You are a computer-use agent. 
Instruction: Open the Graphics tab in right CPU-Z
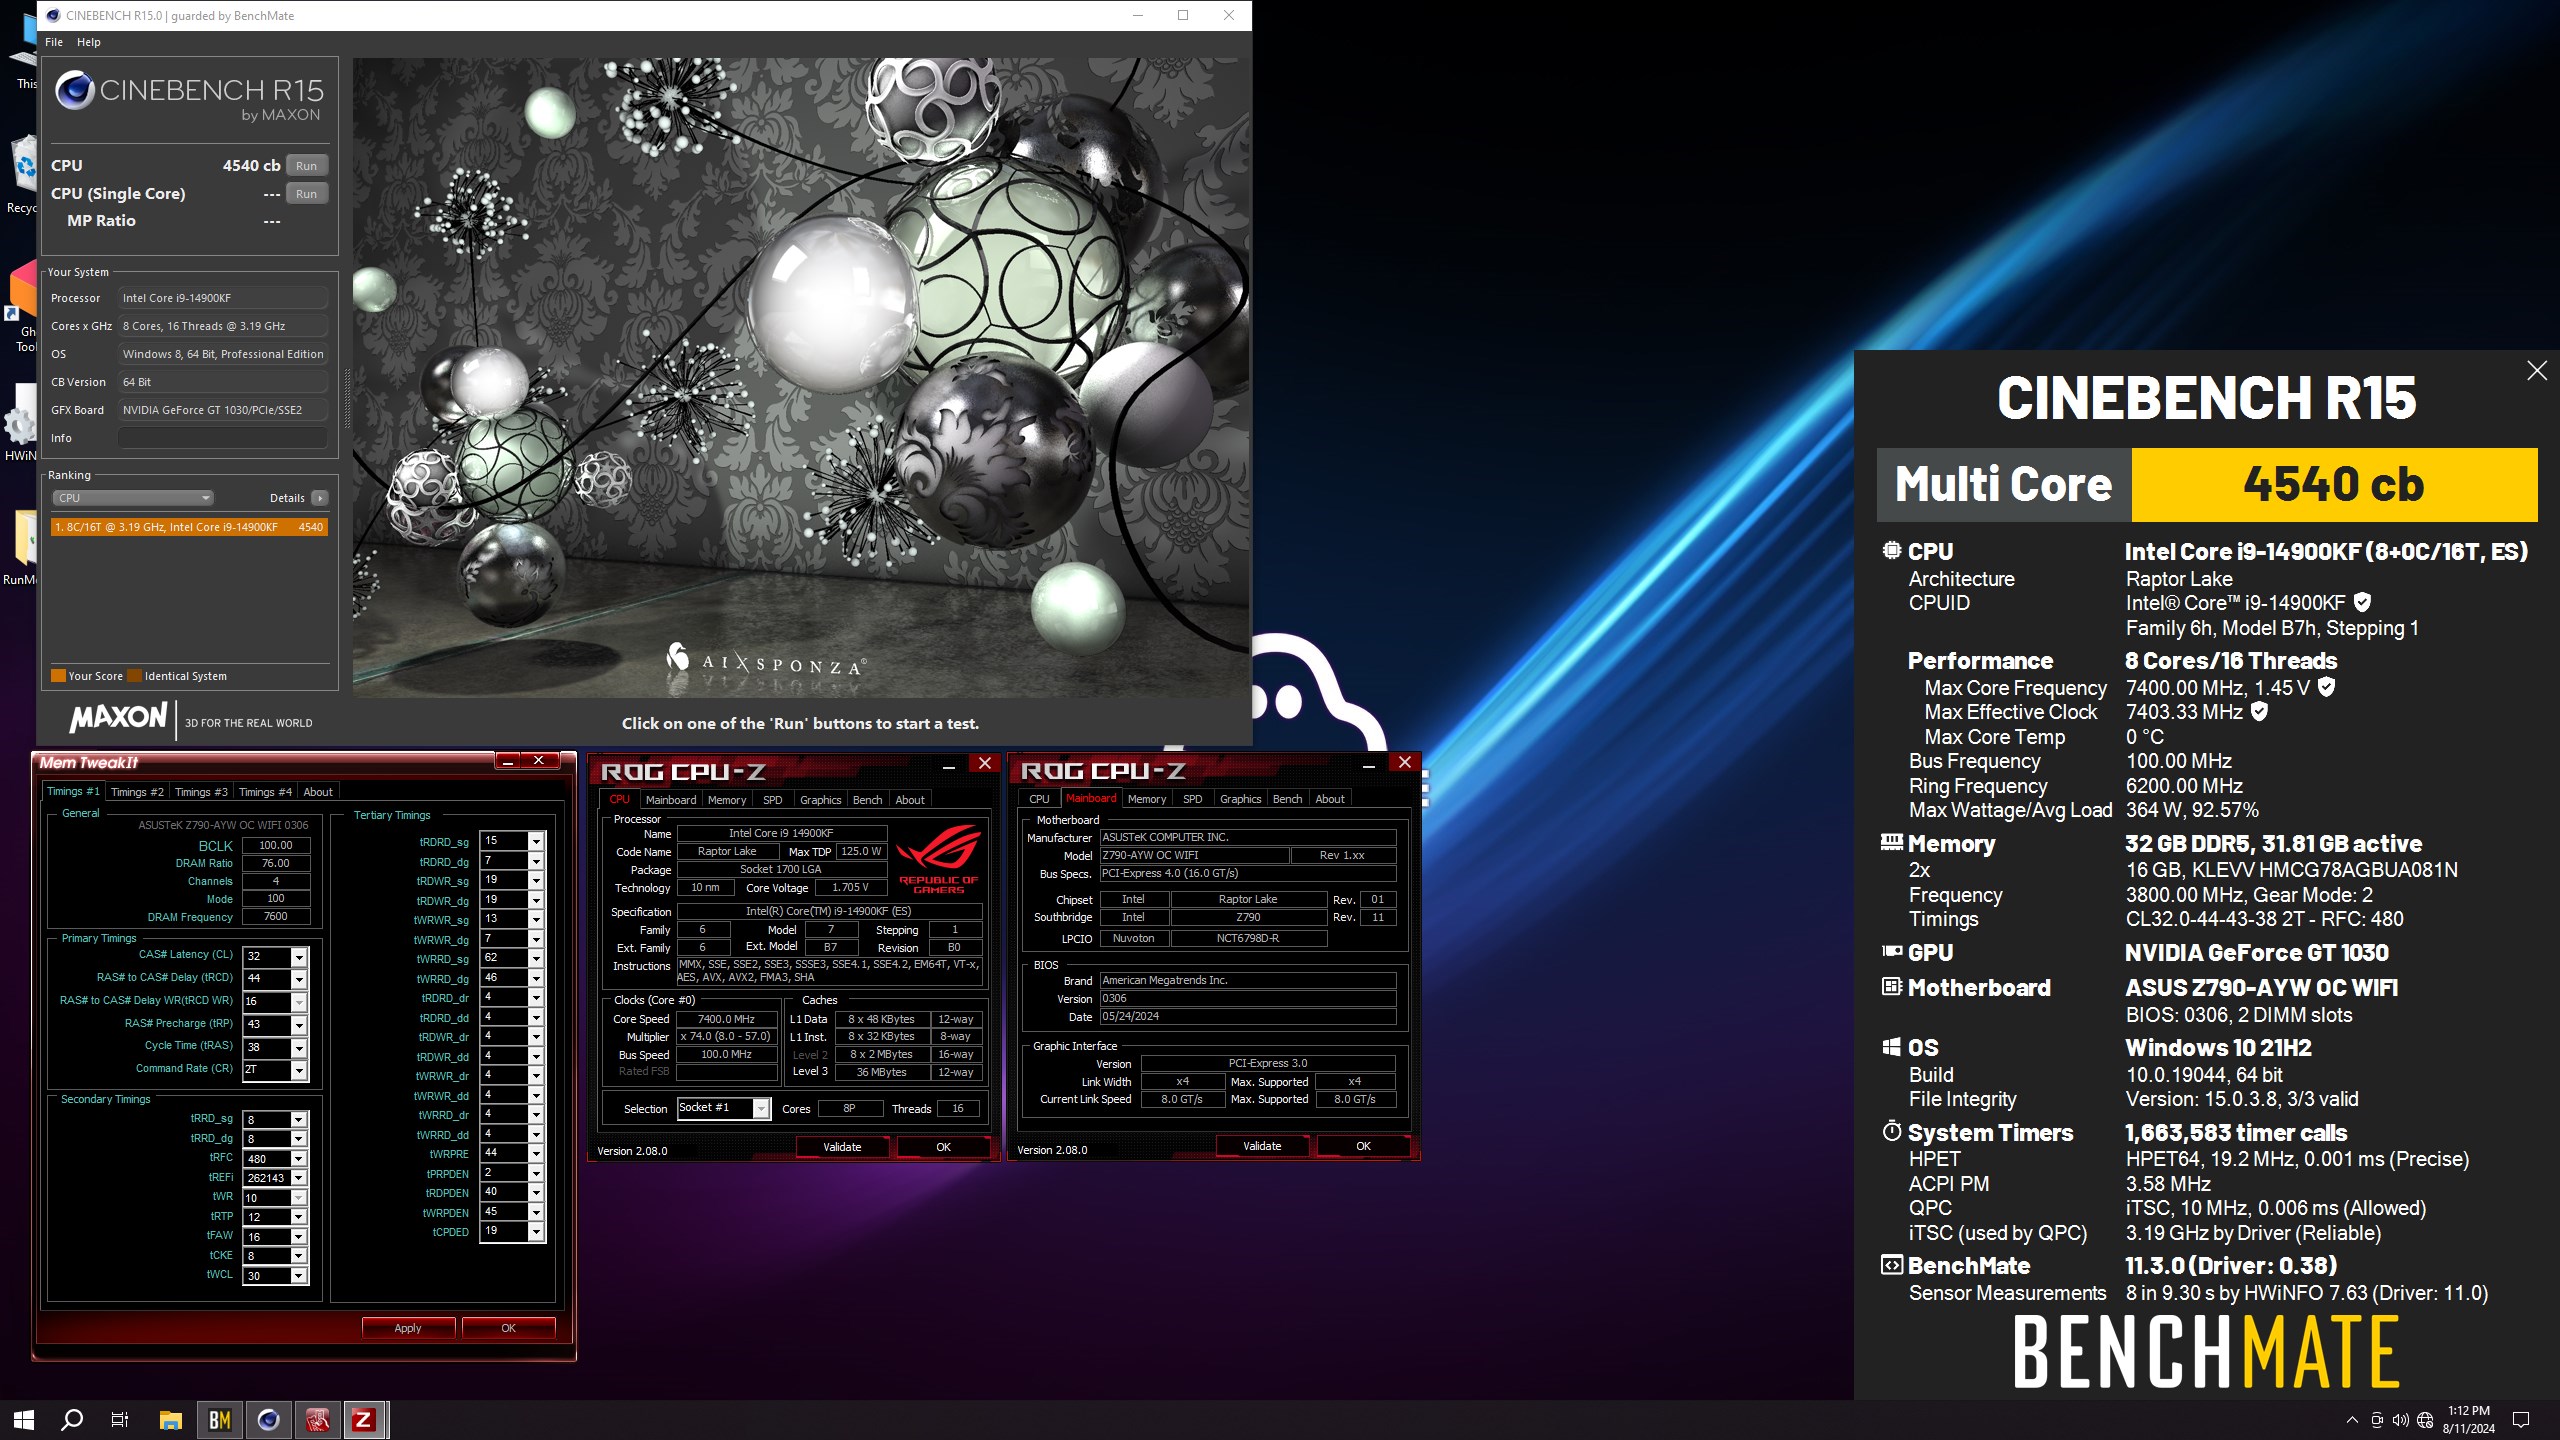pos(1240,799)
